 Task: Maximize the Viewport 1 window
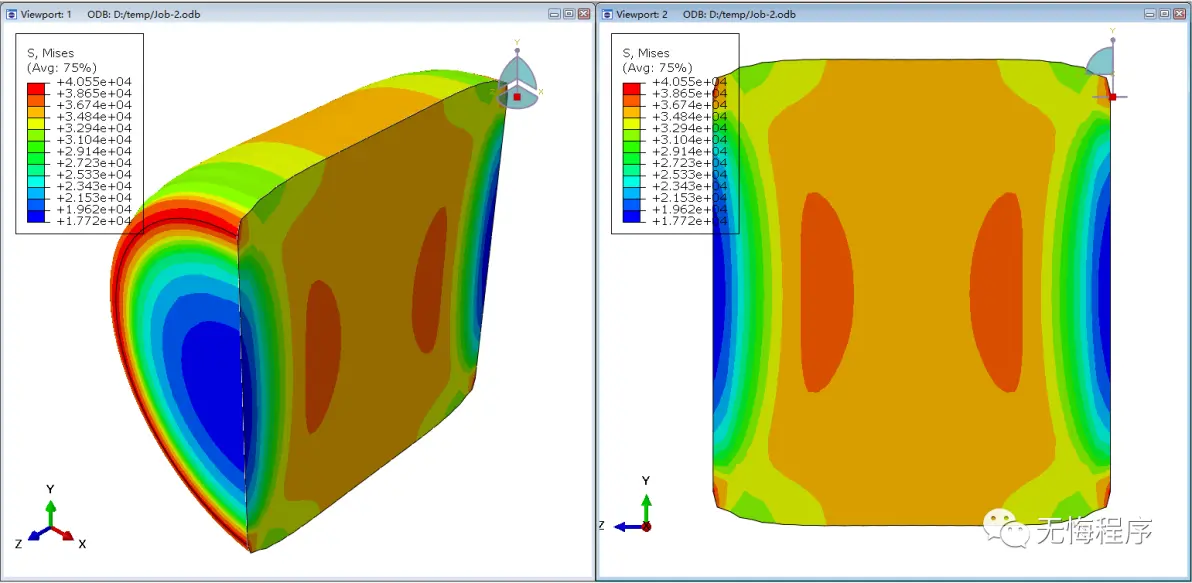pos(569,14)
